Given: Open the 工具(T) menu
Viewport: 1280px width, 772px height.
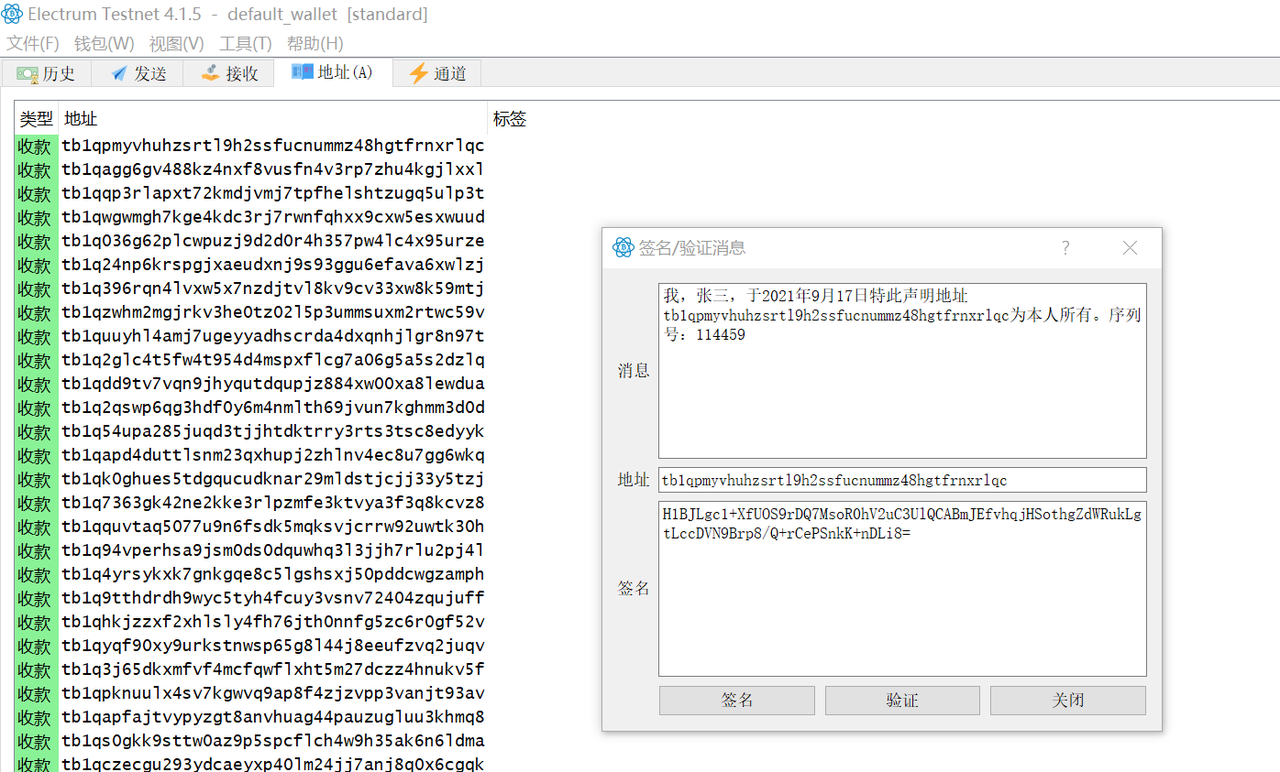Looking at the screenshot, I should click(245, 44).
